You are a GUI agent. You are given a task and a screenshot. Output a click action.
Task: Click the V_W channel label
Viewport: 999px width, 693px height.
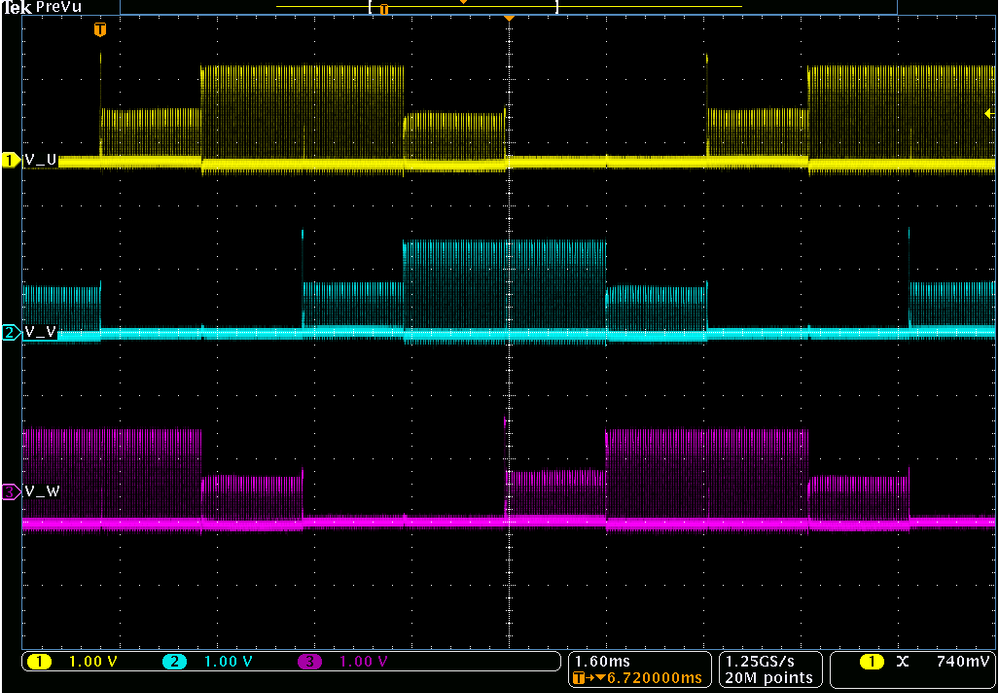(42, 492)
